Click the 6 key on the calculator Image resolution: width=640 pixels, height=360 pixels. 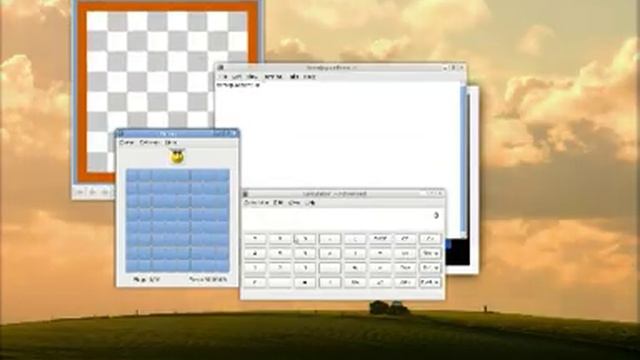(x=305, y=253)
